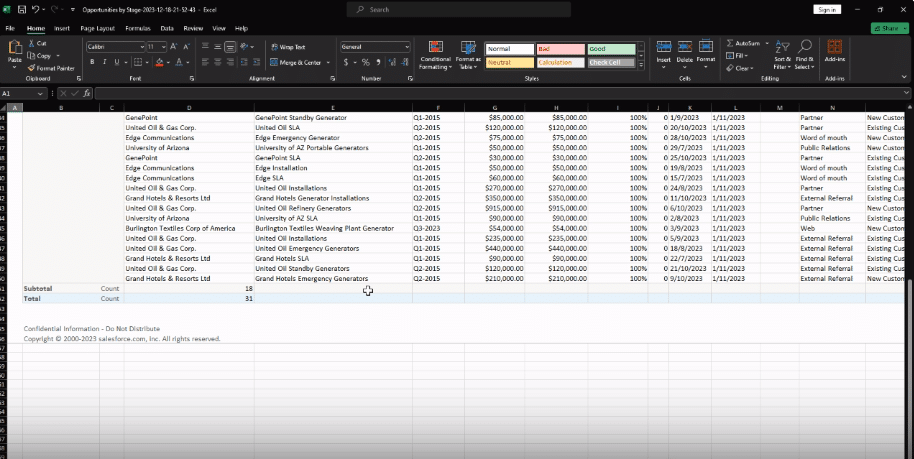Click the Paste clipboard icon
This screenshot has height=459, width=914.
[15, 48]
